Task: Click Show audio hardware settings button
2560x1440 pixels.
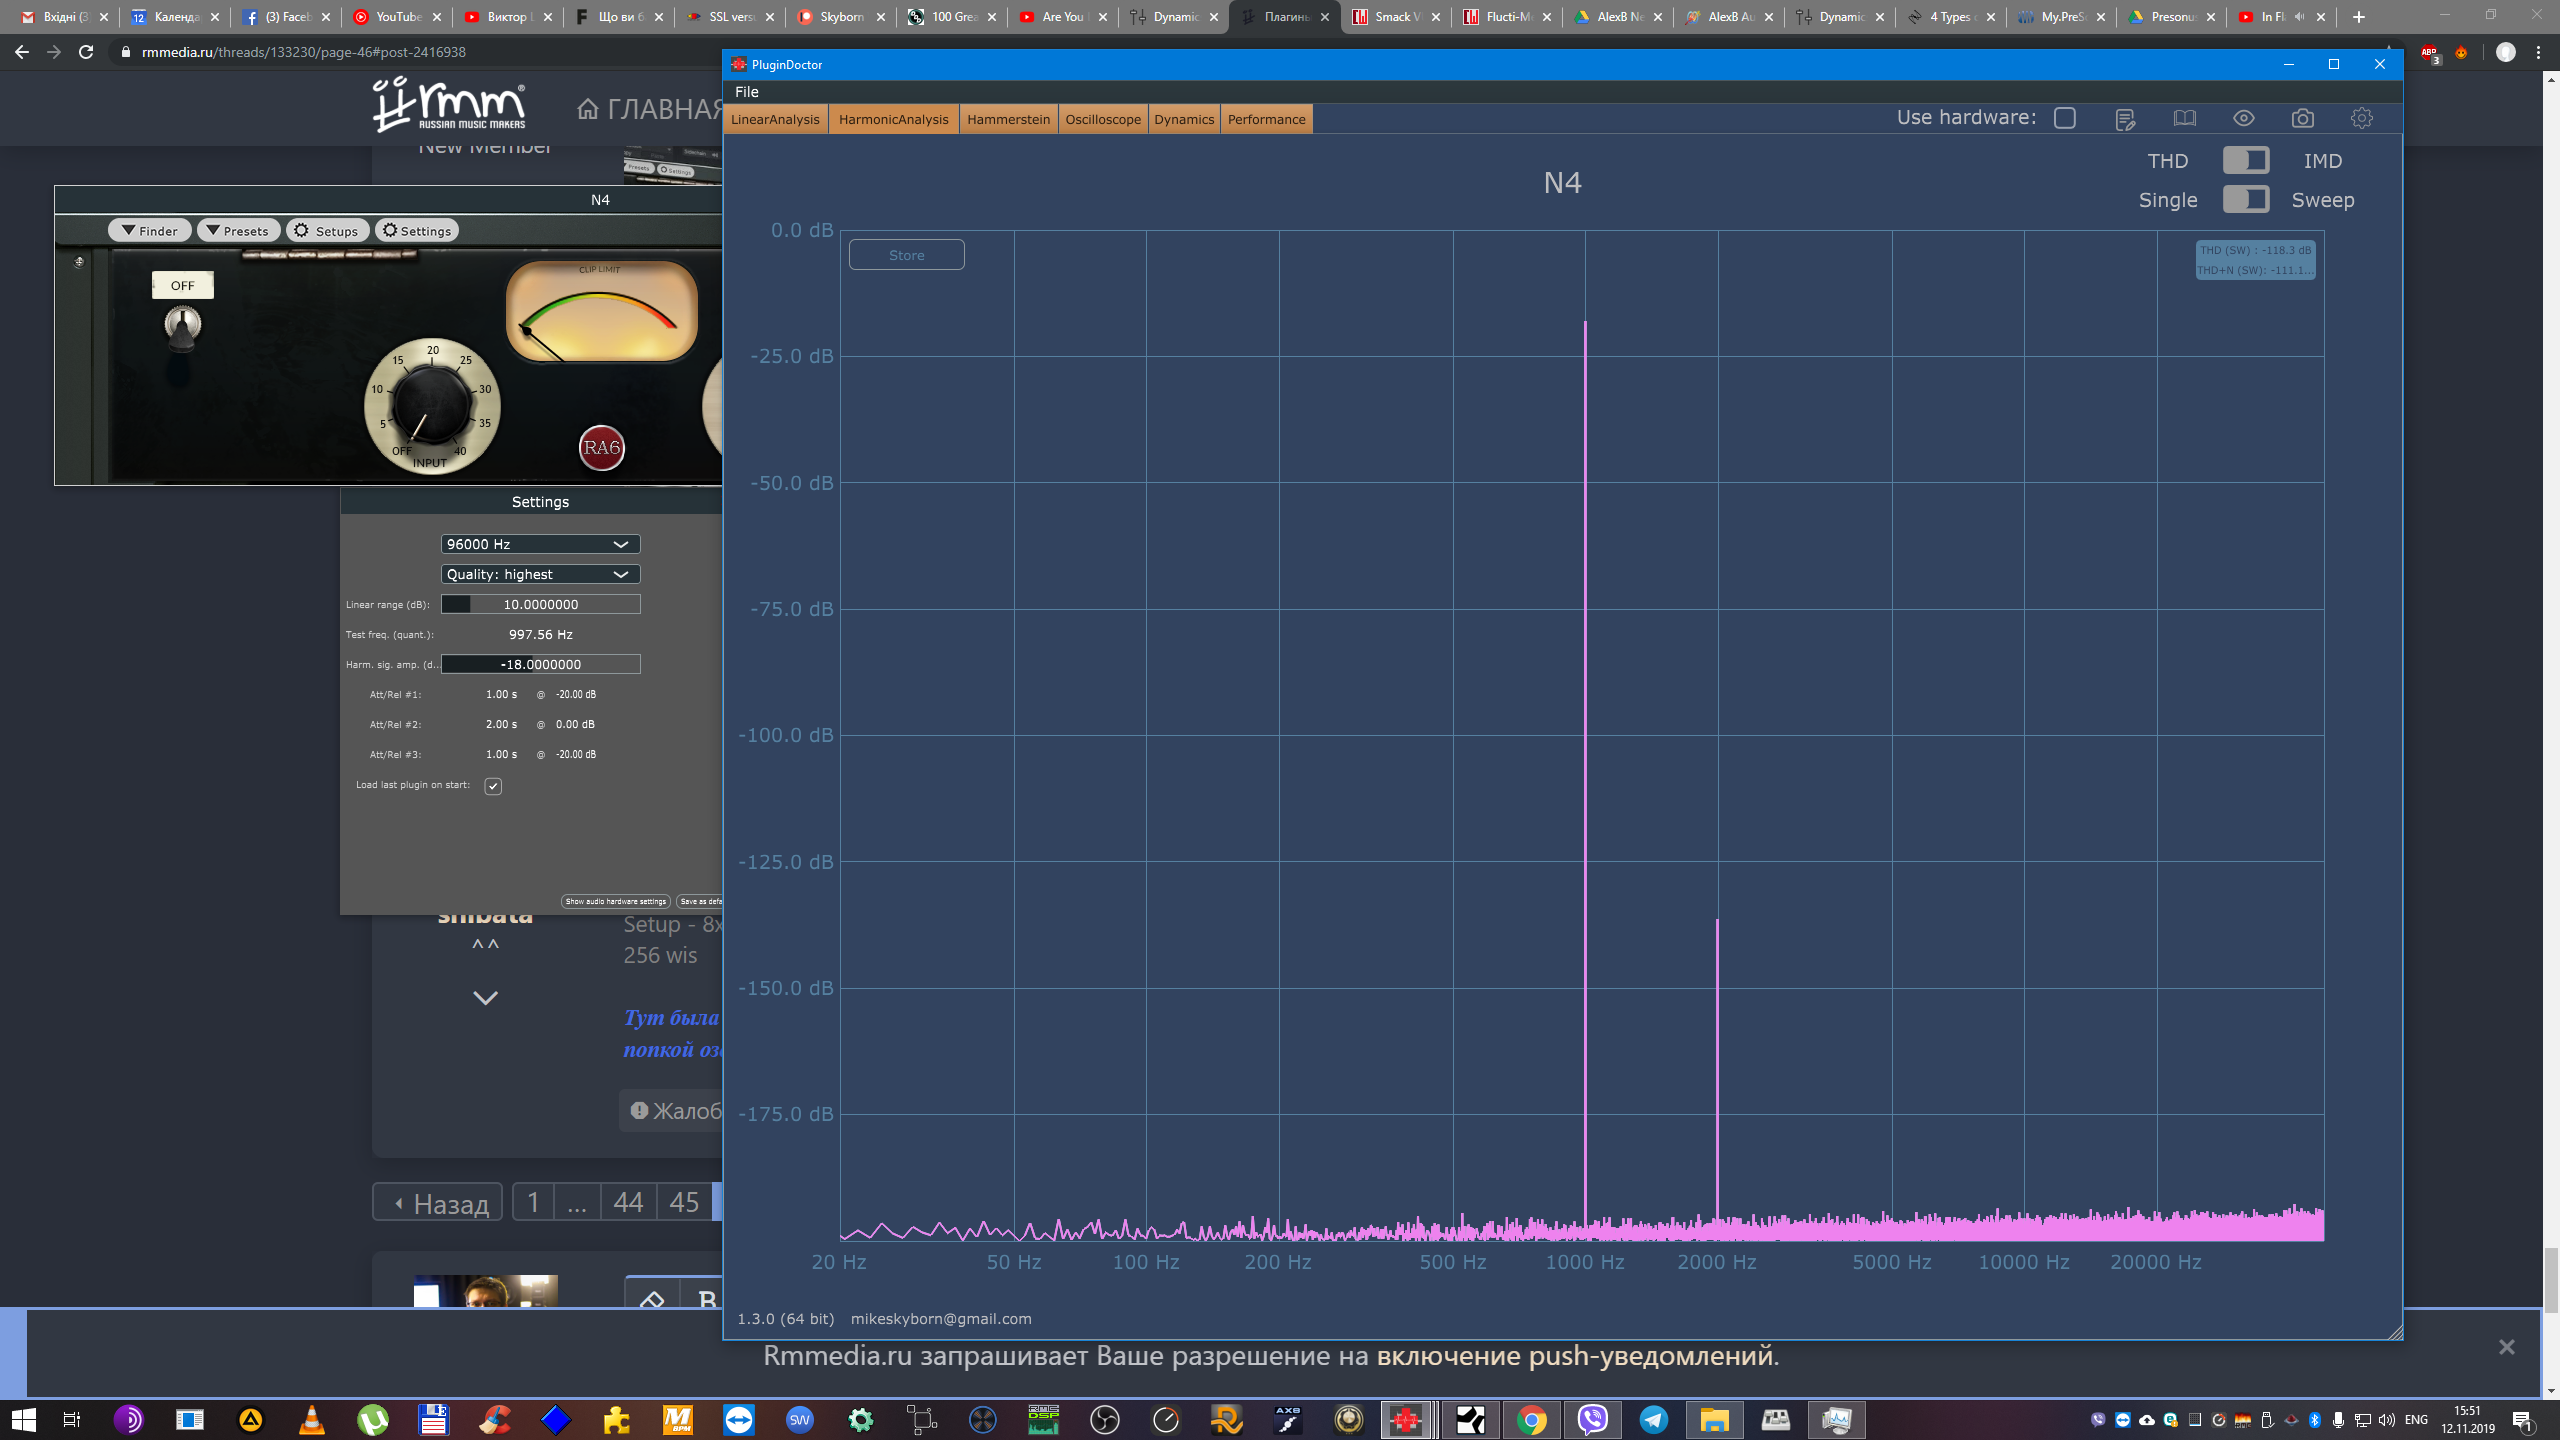Action: pos(615,901)
